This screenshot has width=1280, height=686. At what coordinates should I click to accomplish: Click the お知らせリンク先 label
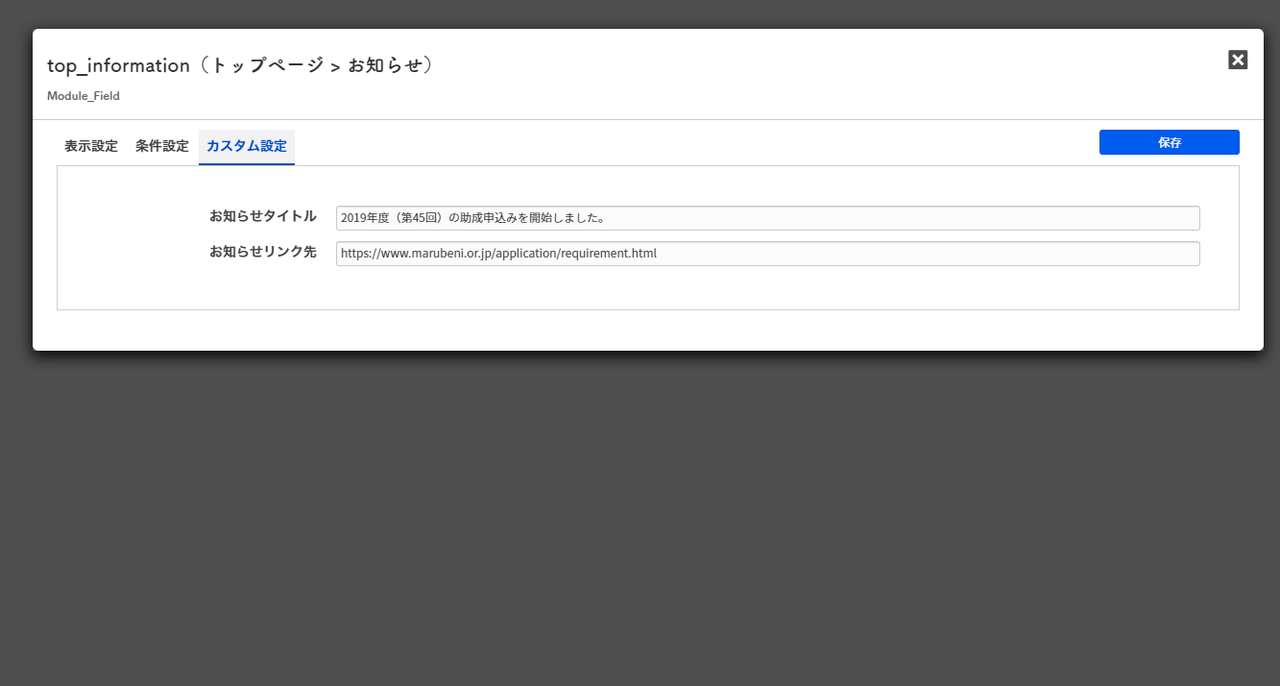pyautogui.click(x=262, y=252)
